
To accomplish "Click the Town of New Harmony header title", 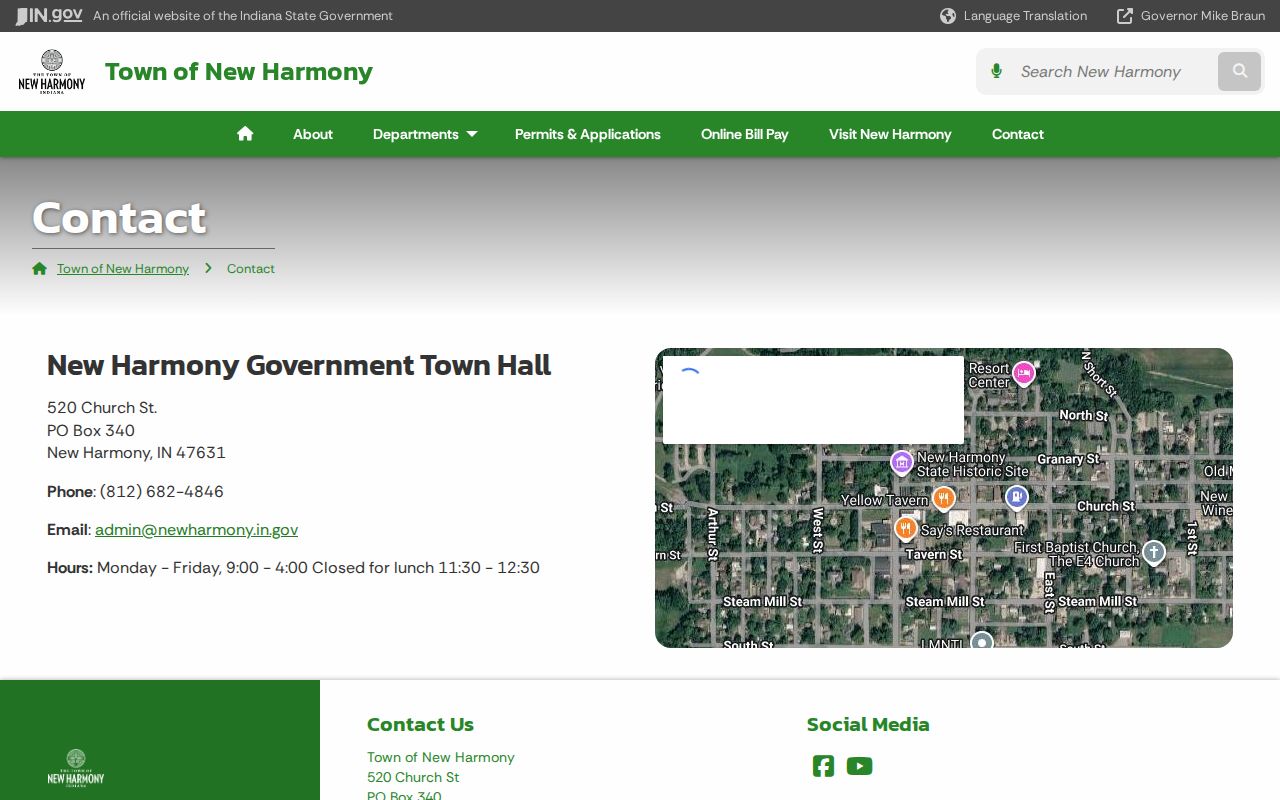I will (239, 71).
